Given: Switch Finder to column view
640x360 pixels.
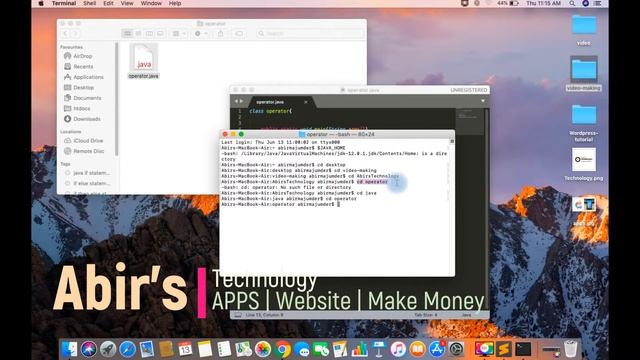Looking at the screenshot, I should pyautogui.click(x=149, y=33).
